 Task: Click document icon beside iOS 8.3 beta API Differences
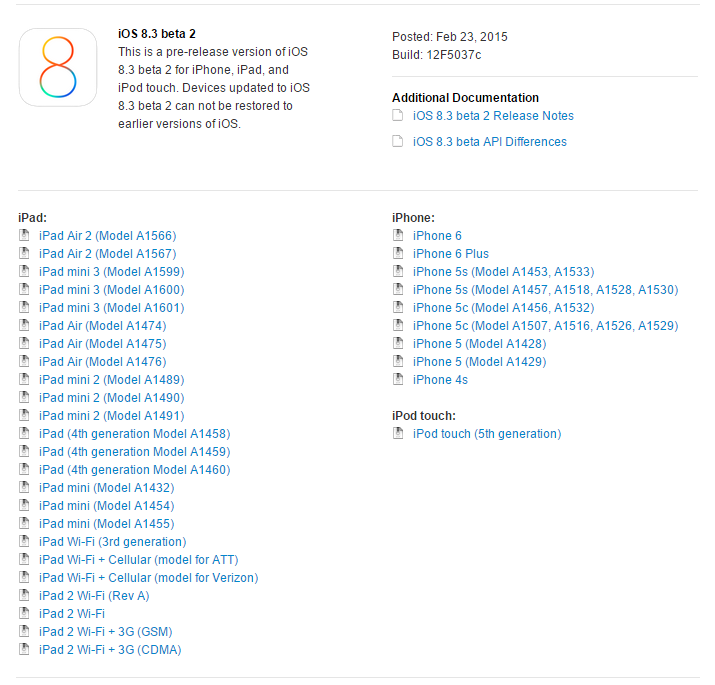pos(398,141)
